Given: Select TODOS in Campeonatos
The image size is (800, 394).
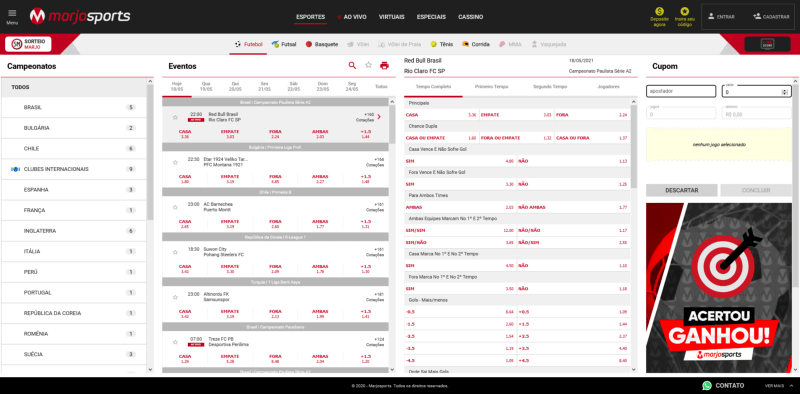Looking at the screenshot, I should click(x=74, y=87).
